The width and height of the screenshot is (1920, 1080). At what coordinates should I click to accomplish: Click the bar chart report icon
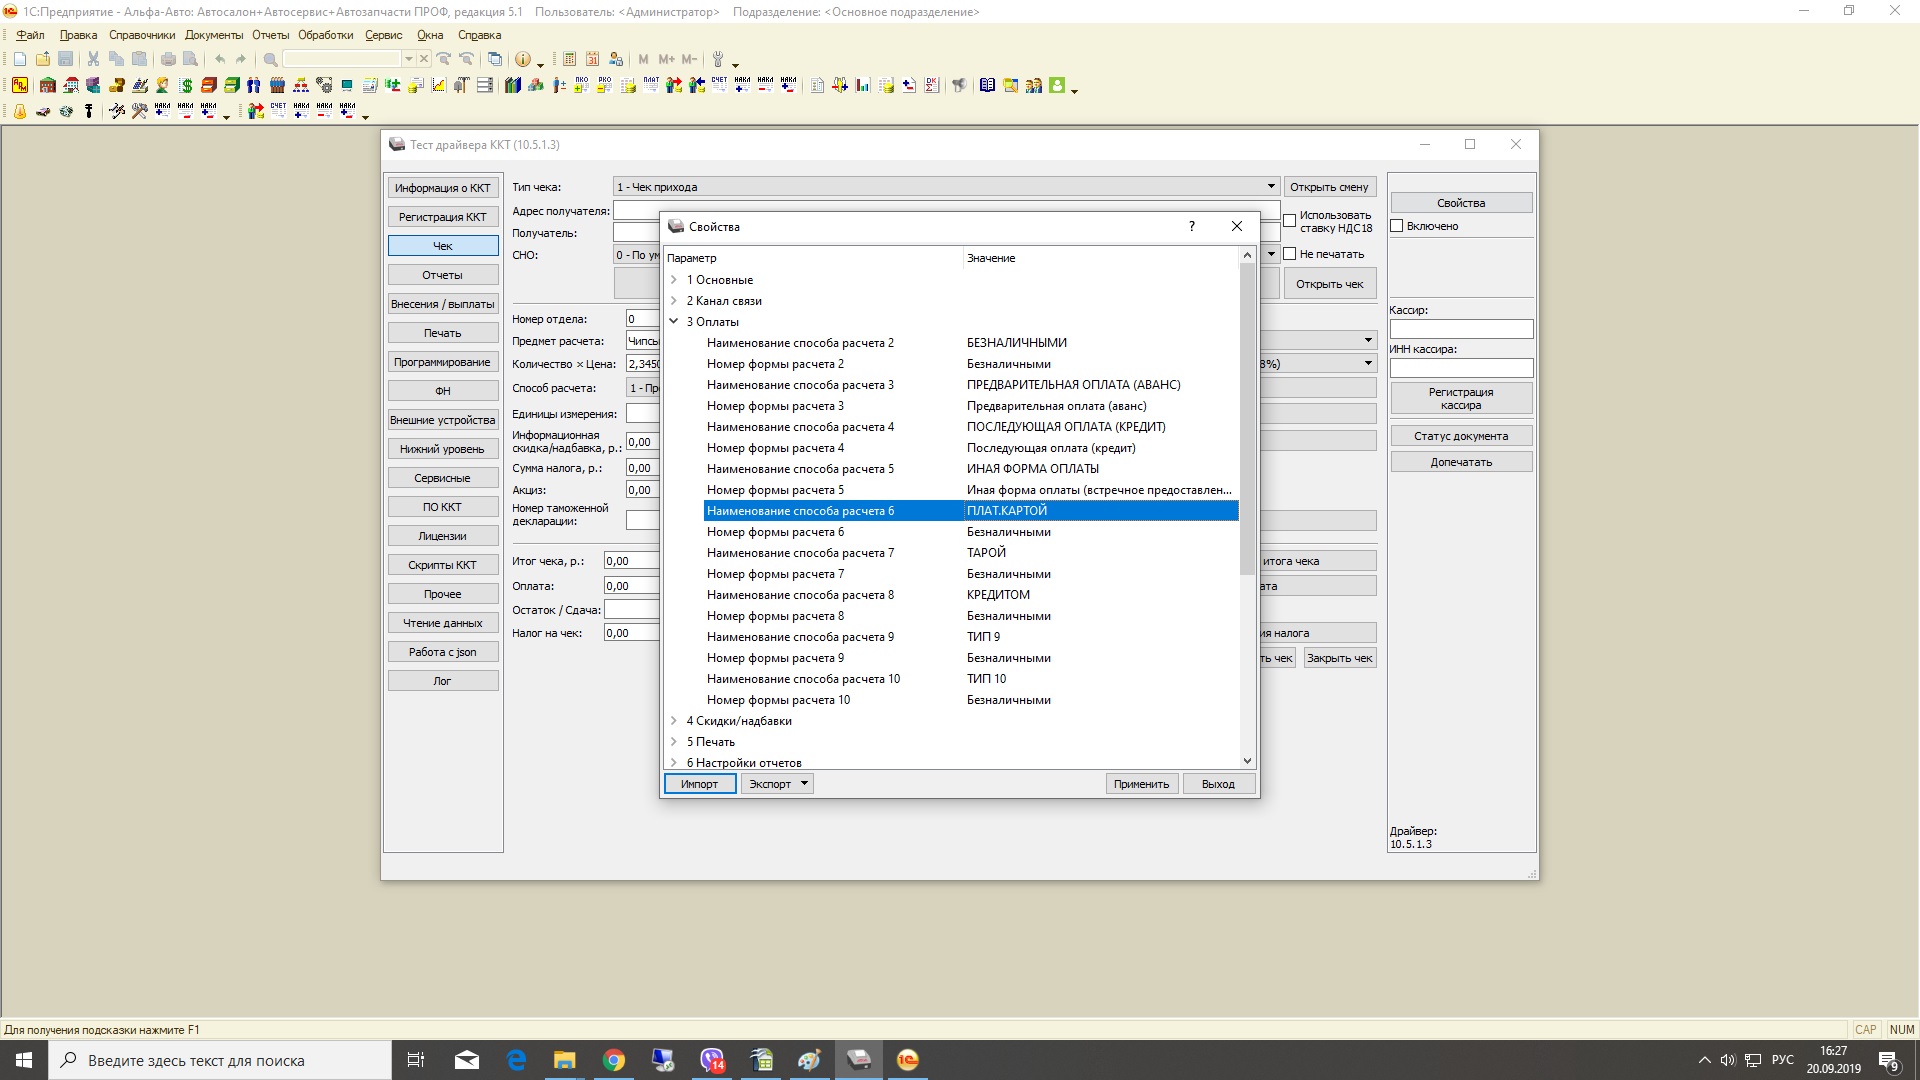(863, 86)
